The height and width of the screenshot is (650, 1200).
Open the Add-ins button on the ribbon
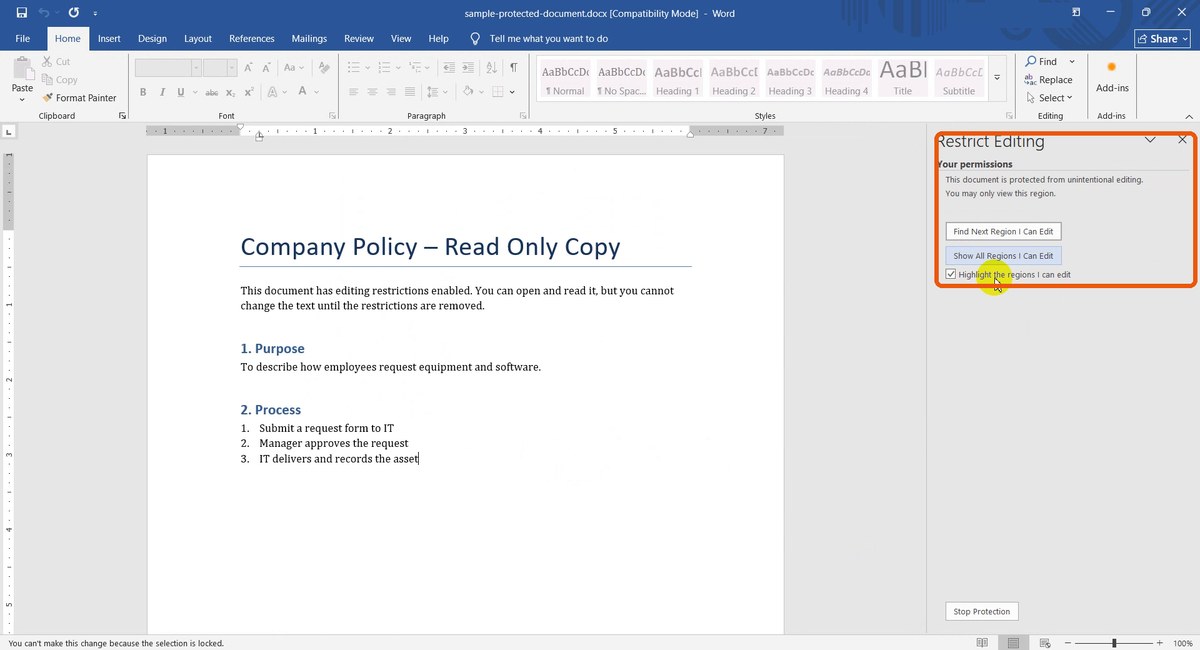click(1112, 78)
